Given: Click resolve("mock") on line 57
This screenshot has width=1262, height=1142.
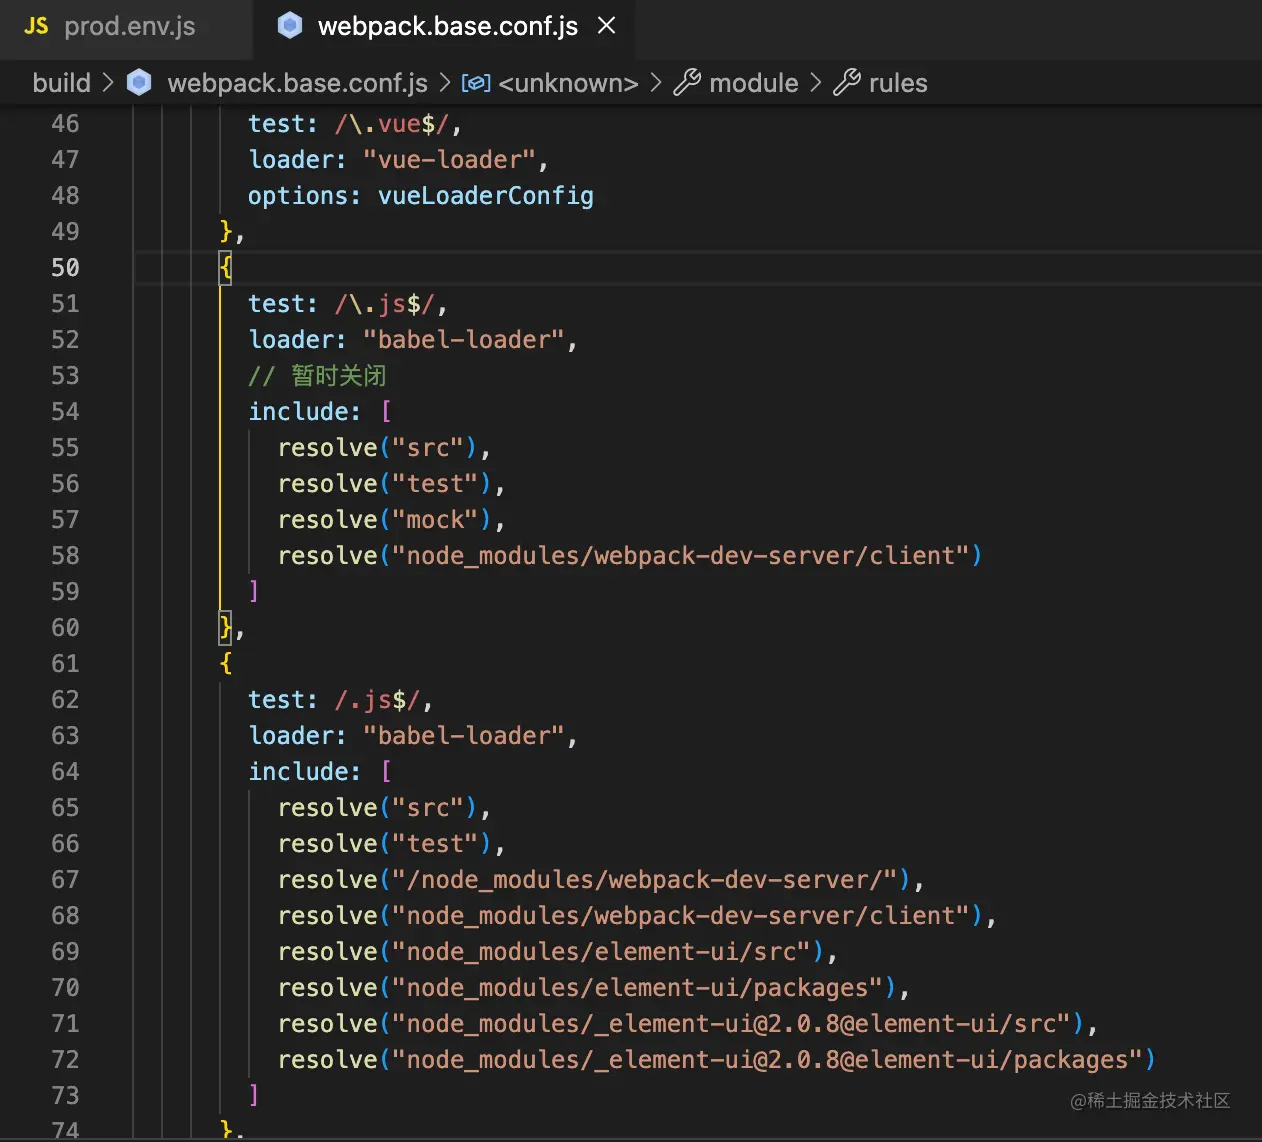Looking at the screenshot, I should (384, 520).
